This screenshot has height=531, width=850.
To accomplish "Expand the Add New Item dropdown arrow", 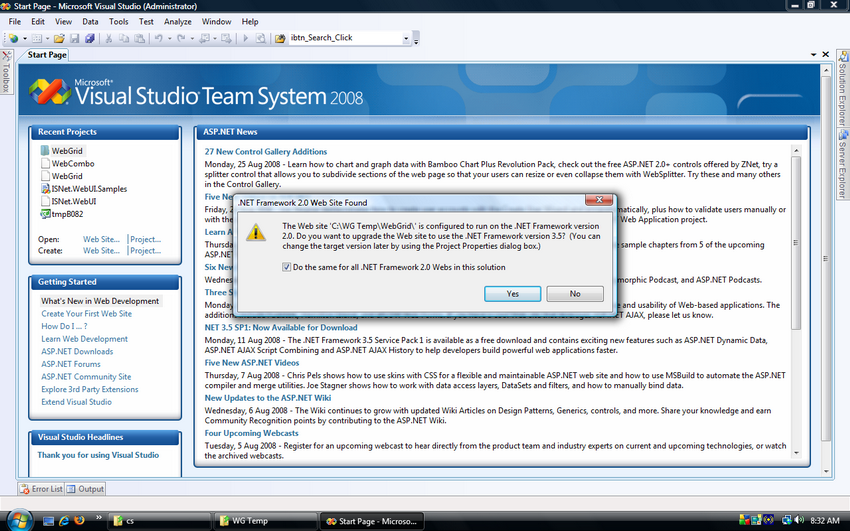I will click(47, 38).
